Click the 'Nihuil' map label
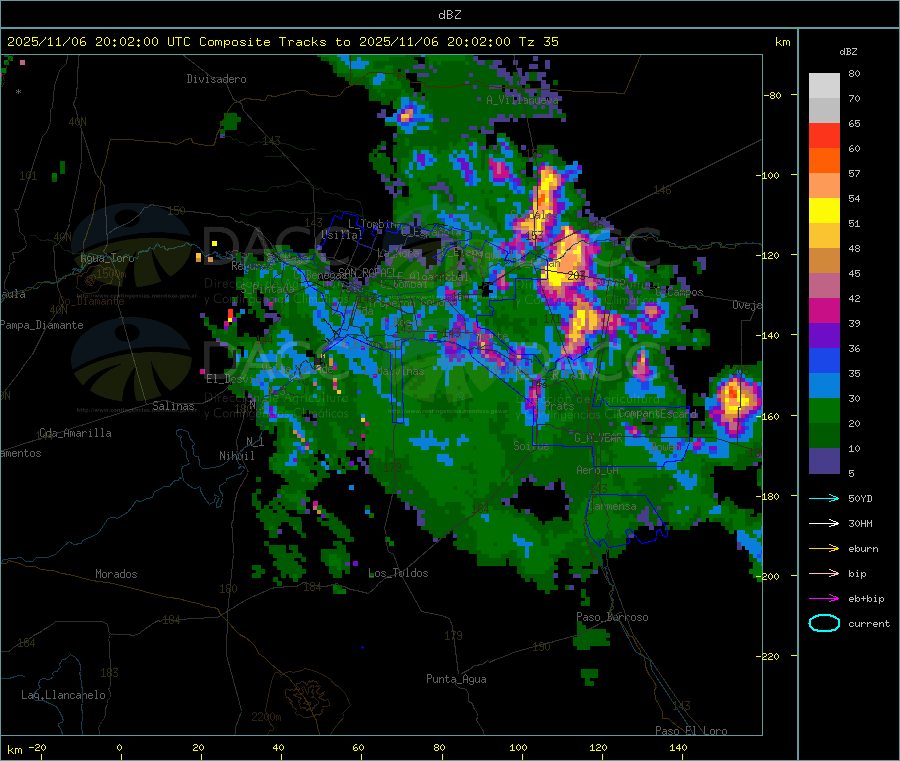 coord(236,456)
